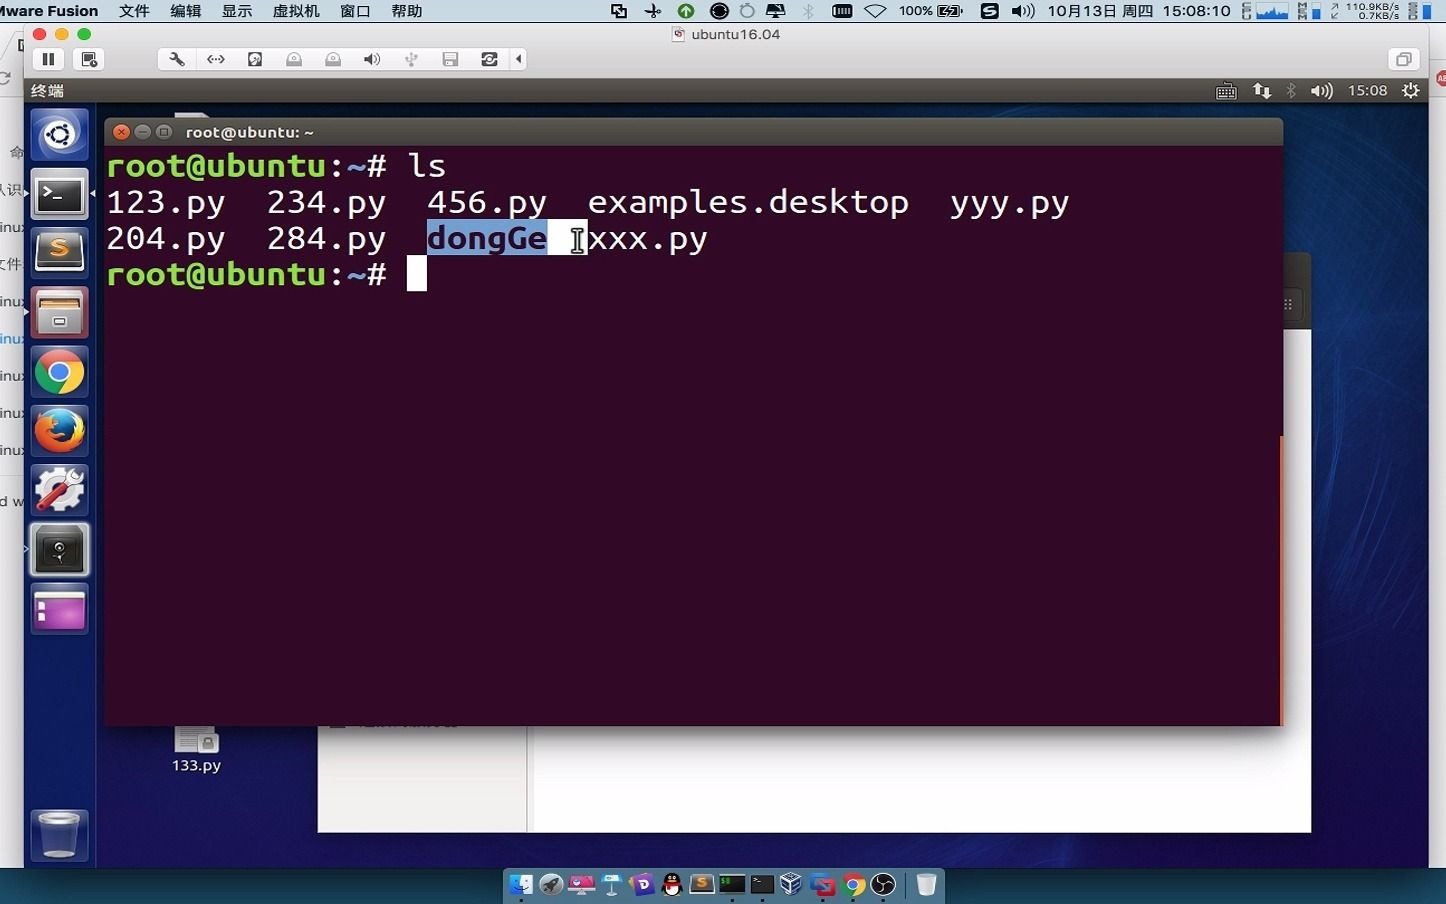Collapse the VMware device toolbar arrow
1446x904 pixels.
pos(518,59)
